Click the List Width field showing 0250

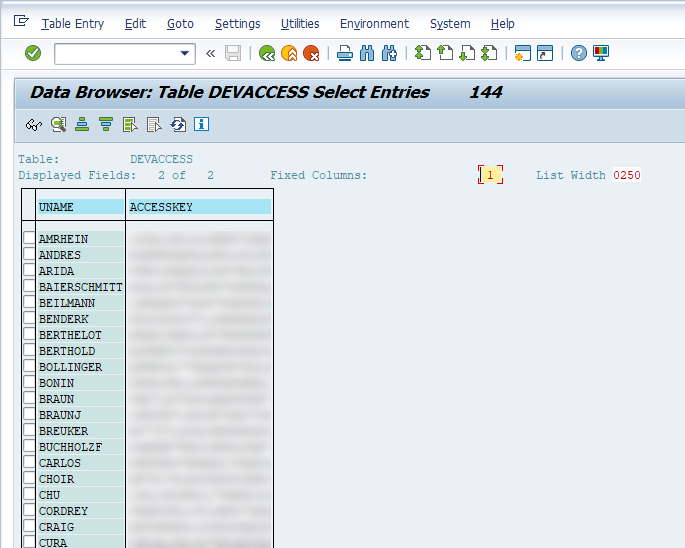627,175
